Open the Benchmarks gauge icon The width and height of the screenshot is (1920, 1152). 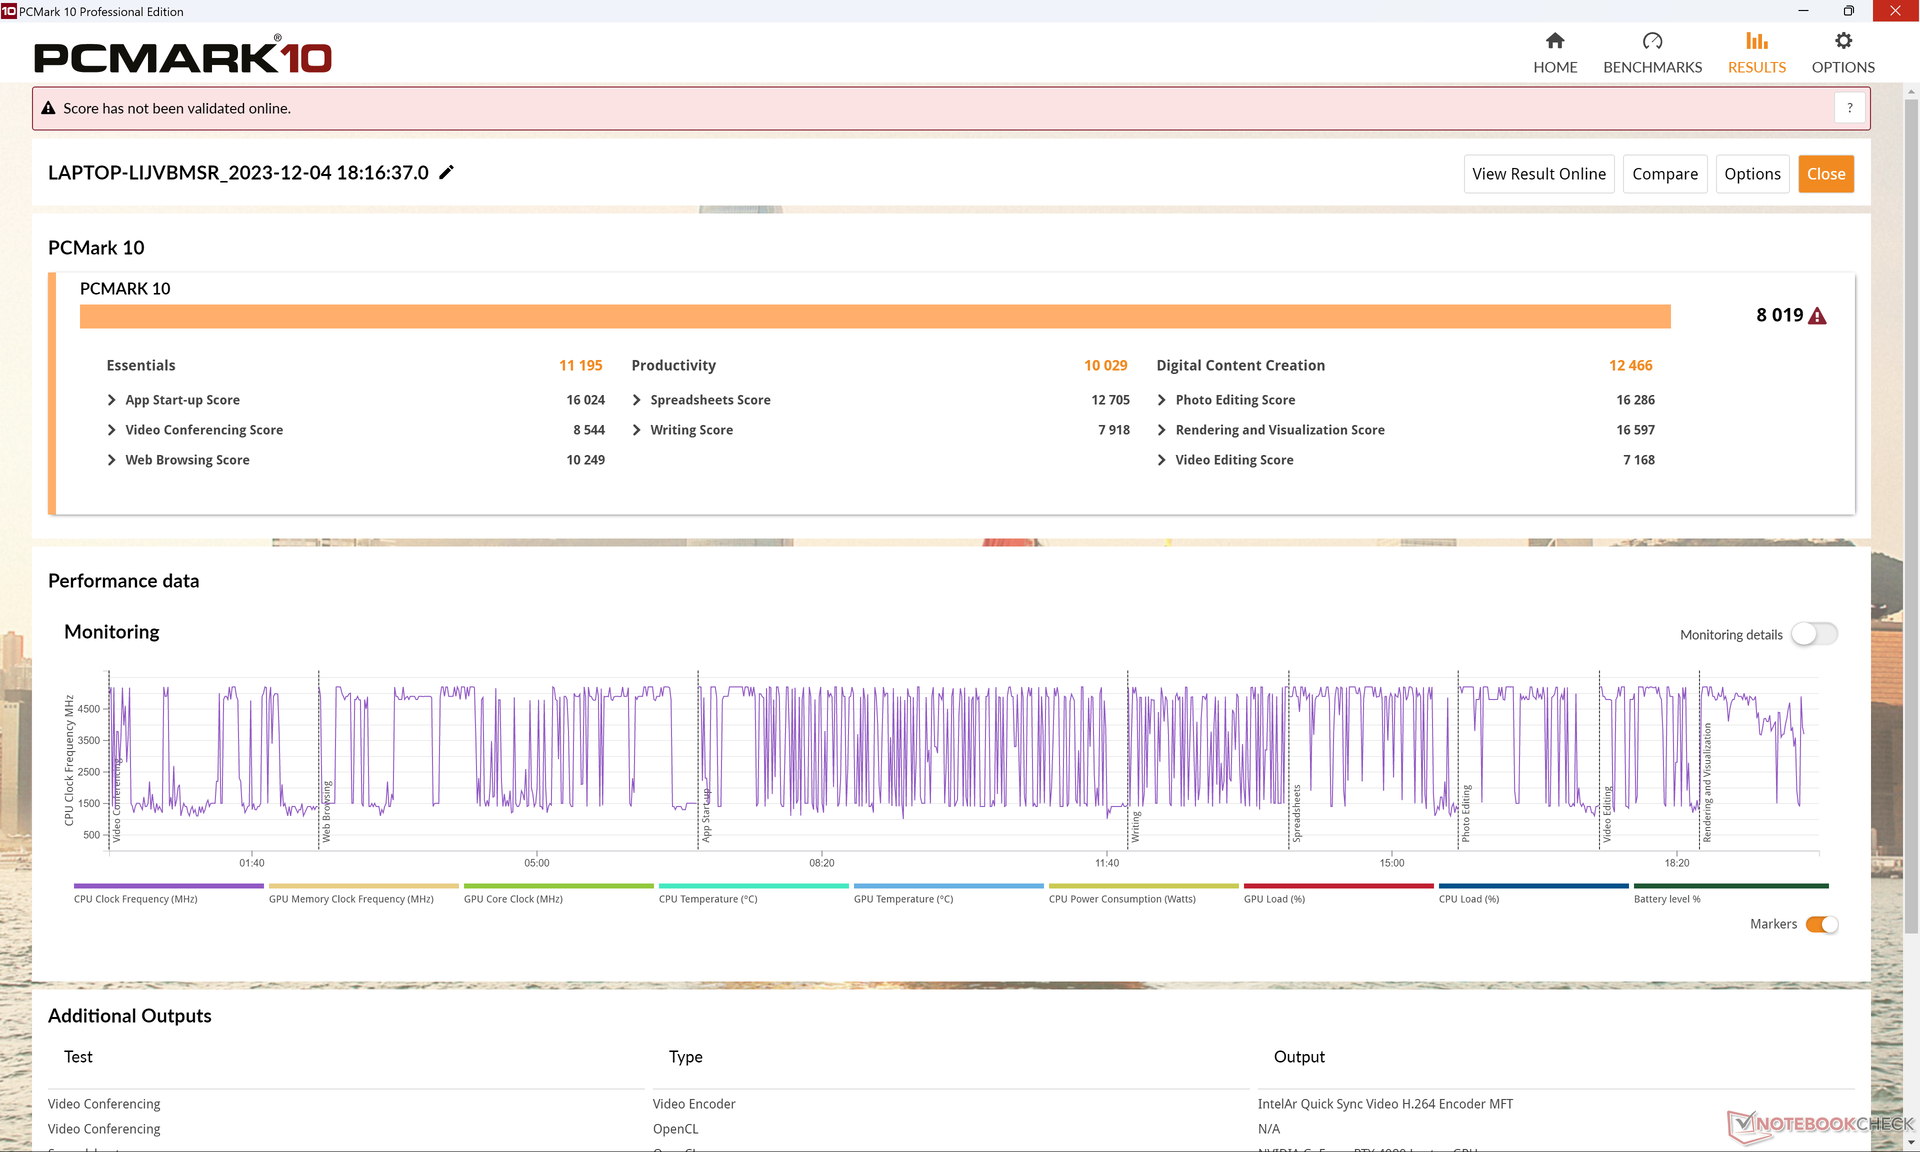pos(1652,41)
